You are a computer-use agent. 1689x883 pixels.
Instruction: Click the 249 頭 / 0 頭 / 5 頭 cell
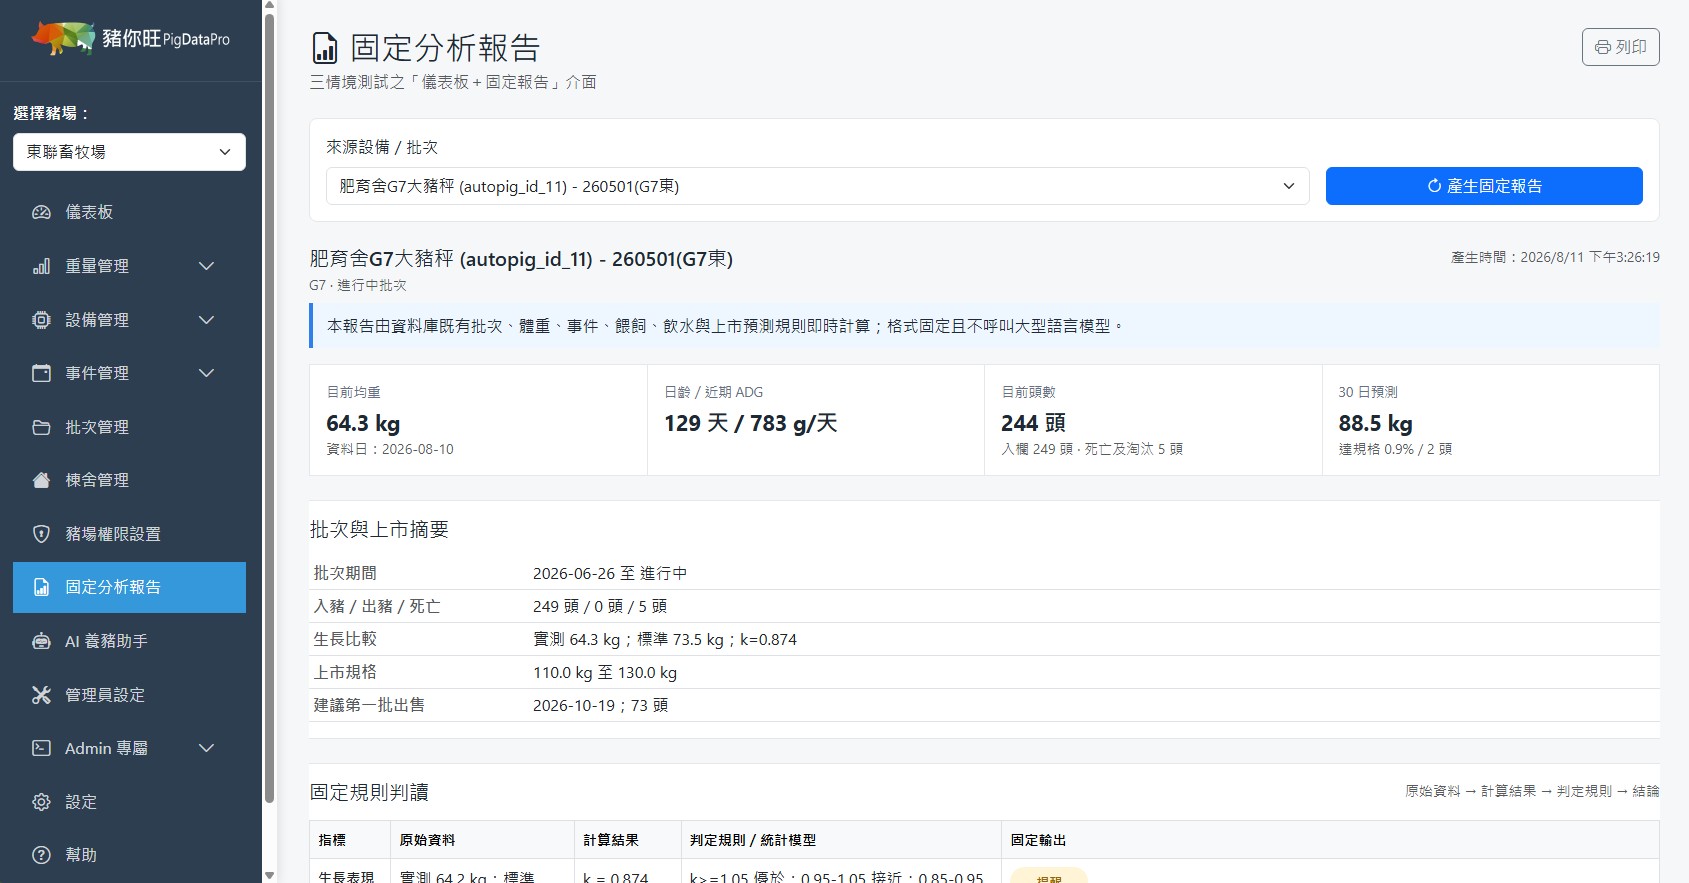click(x=600, y=606)
